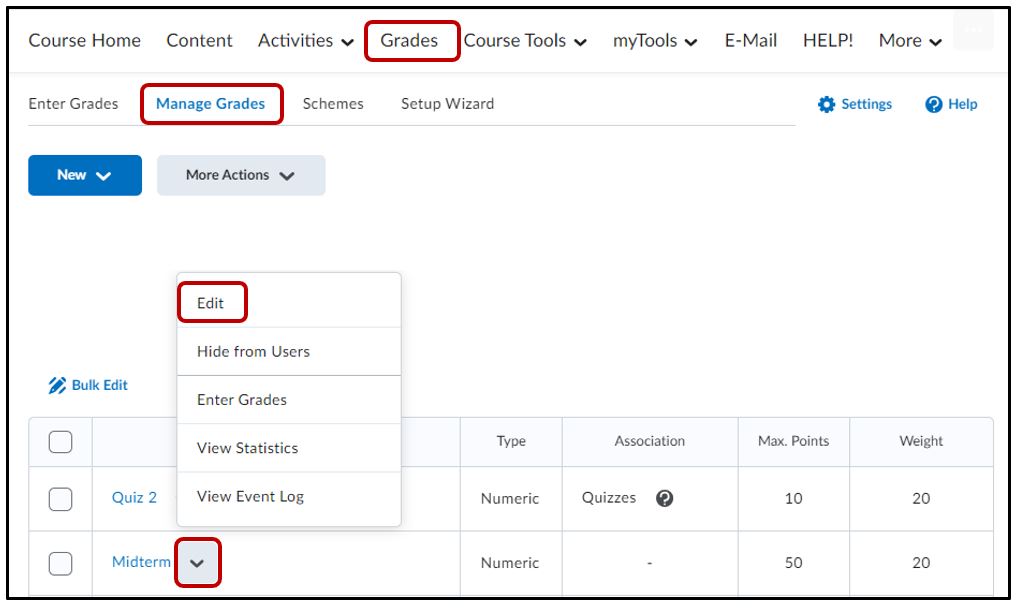Viewport: 1018px width, 608px height.
Task: Select View Statistics in the context menu
Action: point(247,448)
